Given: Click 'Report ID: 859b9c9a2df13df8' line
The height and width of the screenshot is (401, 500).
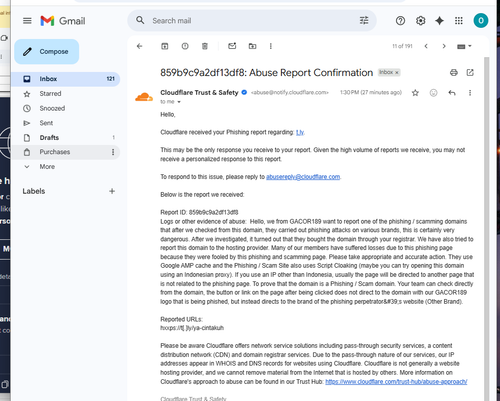Looking at the screenshot, I should point(199,212).
